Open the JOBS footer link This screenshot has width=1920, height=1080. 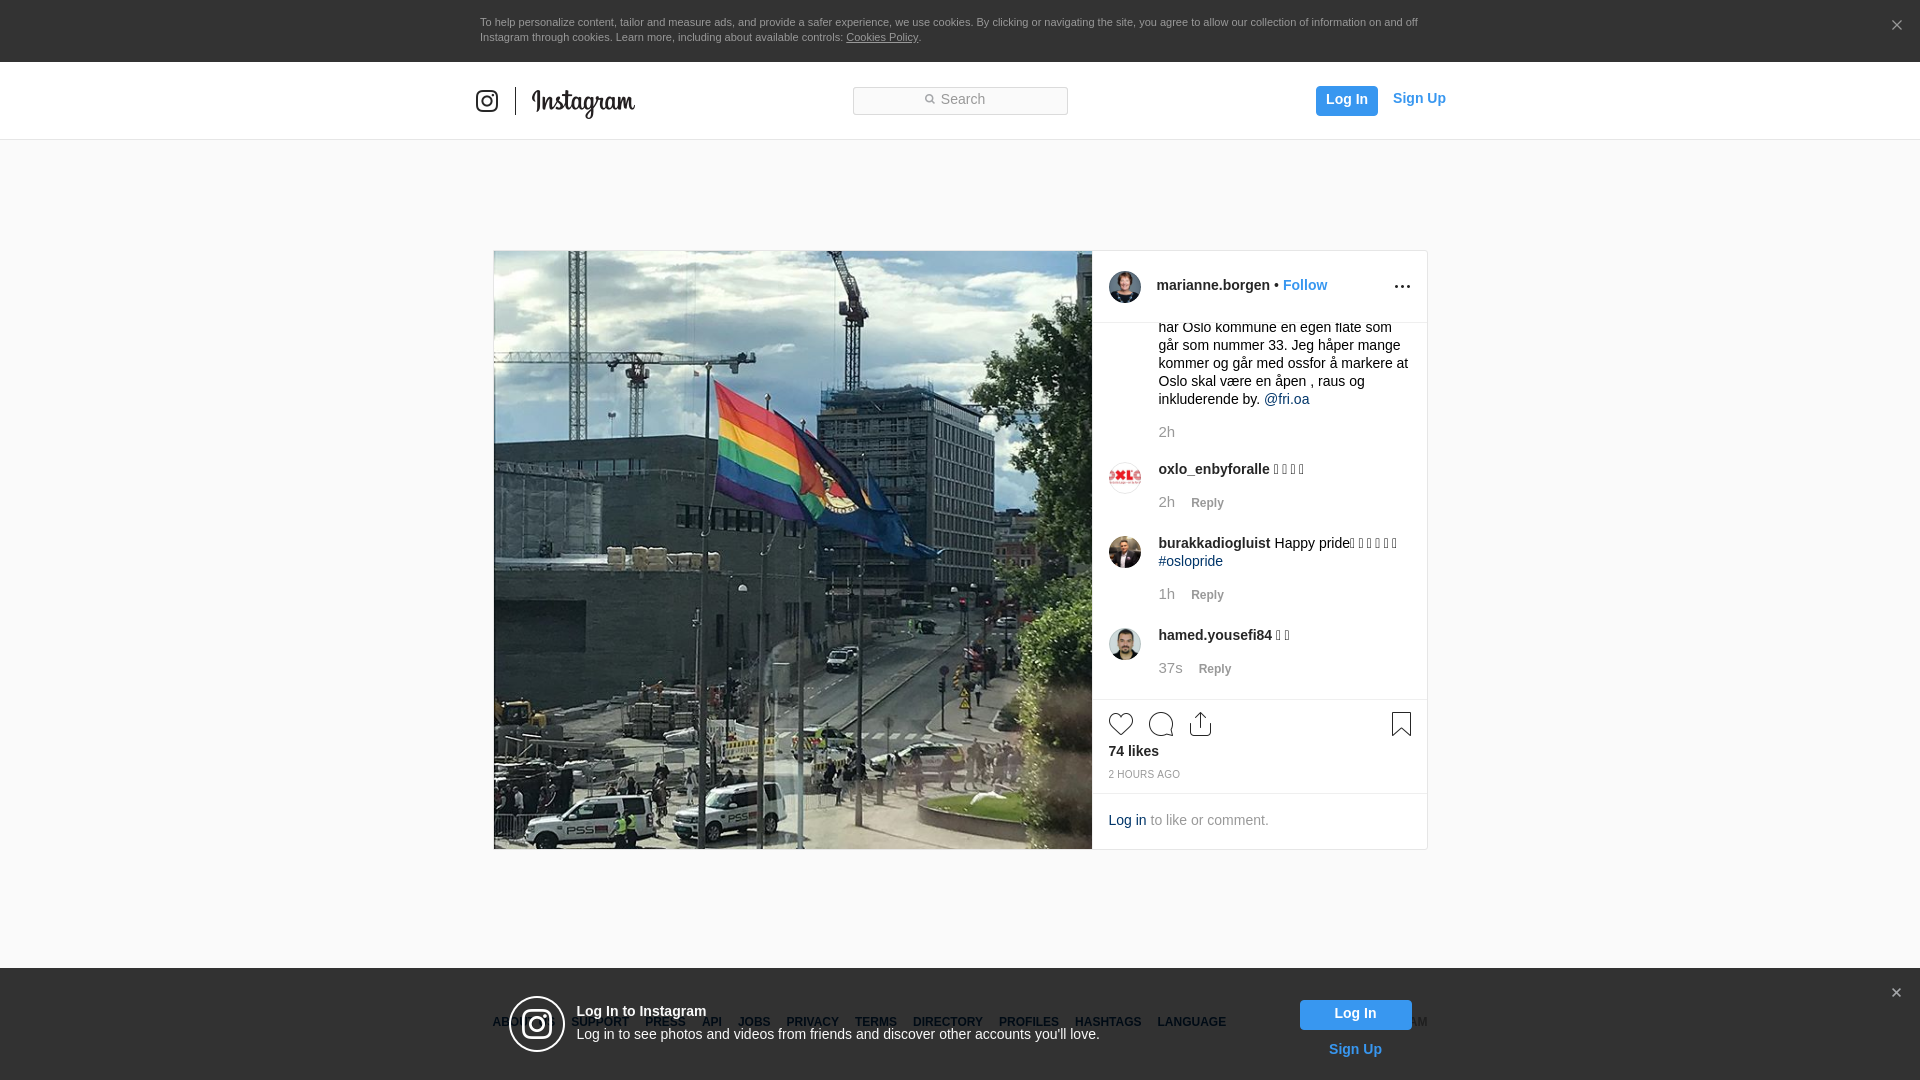pyautogui.click(x=754, y=1022)
